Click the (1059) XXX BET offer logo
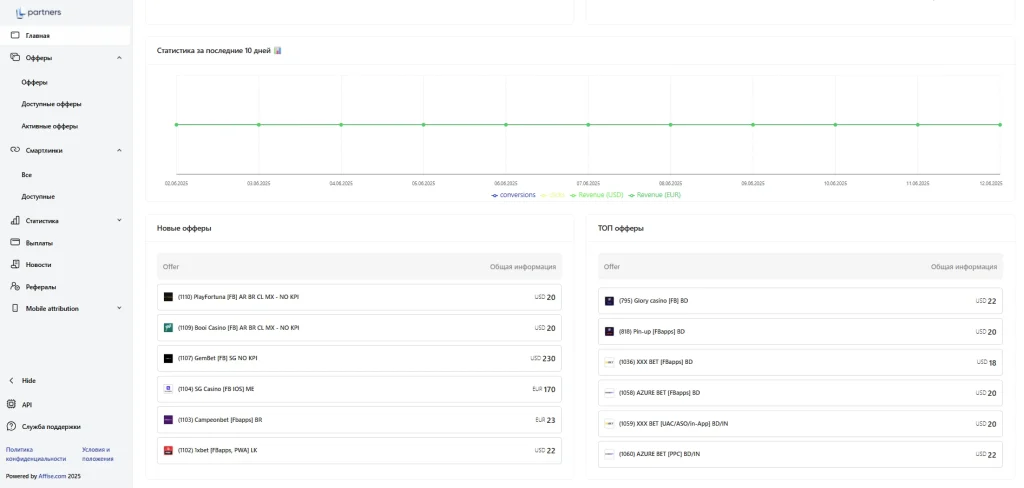Viewport: 1024px width, 488px height. coord(609,423)
